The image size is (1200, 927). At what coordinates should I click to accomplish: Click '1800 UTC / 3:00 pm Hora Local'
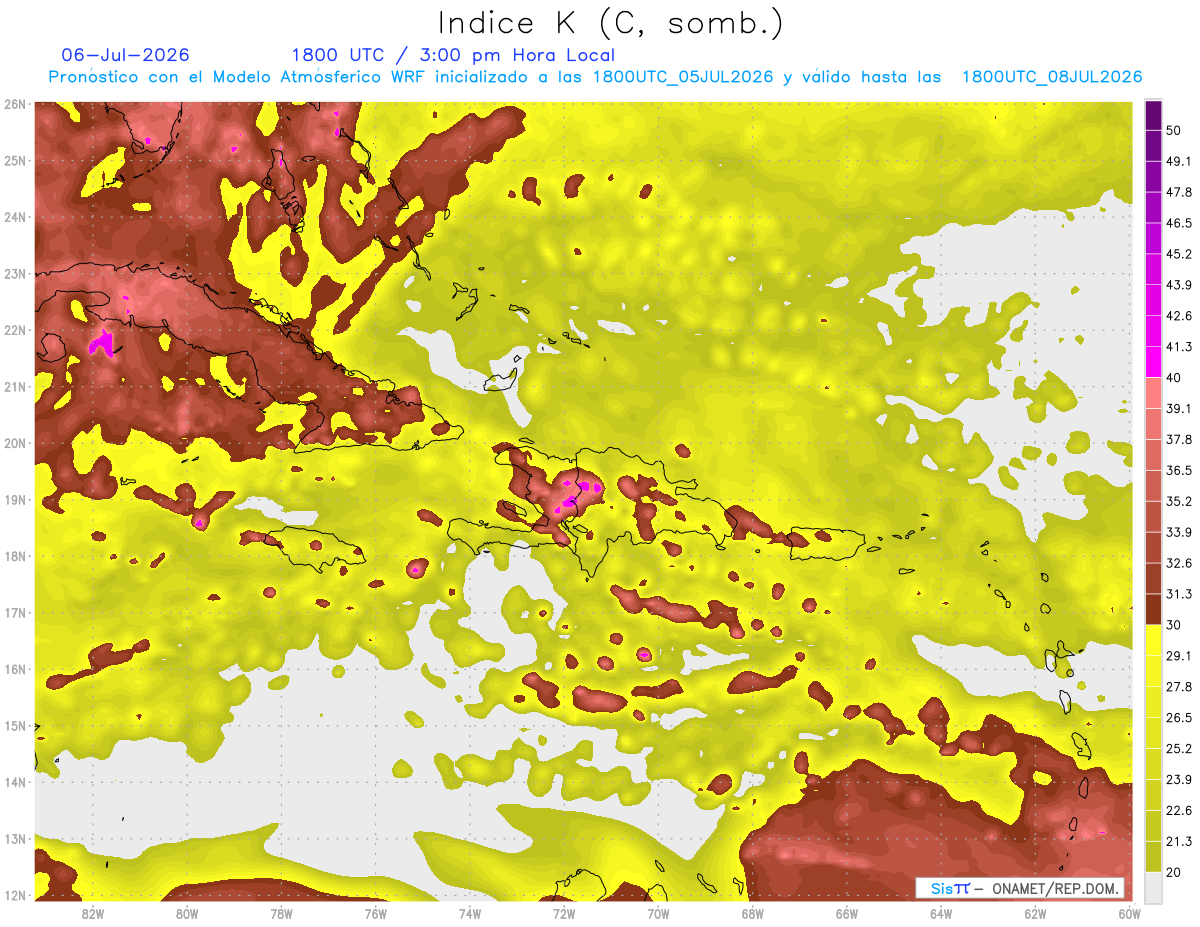pos(453,55)
